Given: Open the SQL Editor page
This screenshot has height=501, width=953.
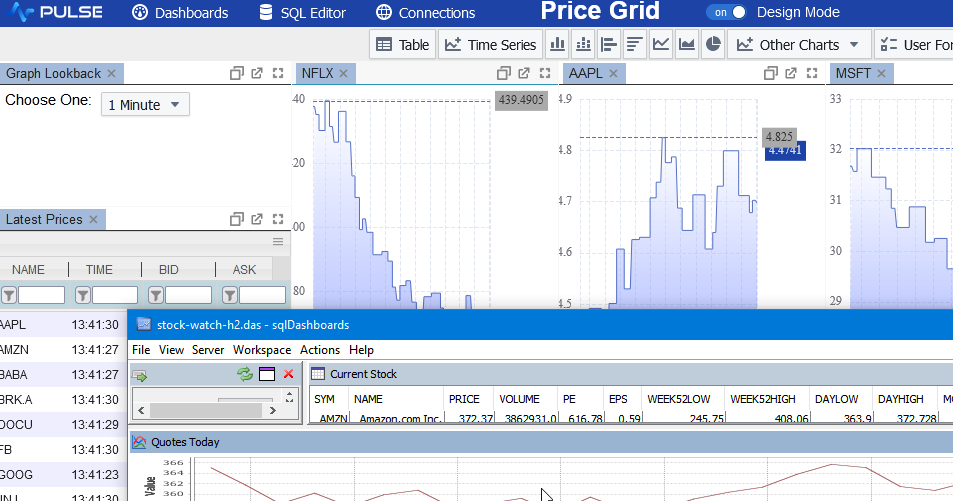Looking at the screenshot, I should 302,13.
